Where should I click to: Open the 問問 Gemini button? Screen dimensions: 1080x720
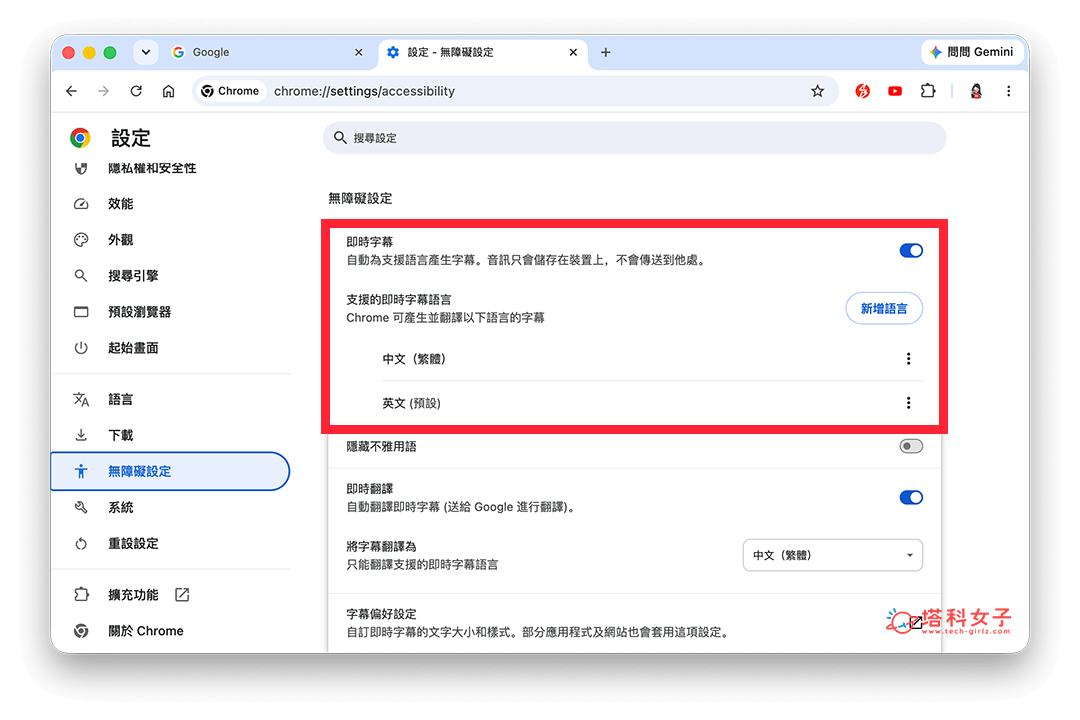972,52
